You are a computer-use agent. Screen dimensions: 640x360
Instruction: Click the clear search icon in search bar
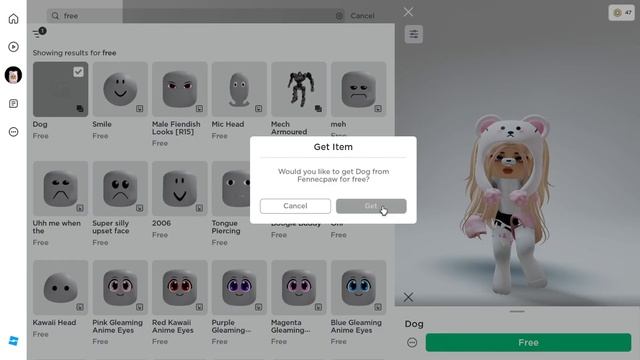coord(339,16)
